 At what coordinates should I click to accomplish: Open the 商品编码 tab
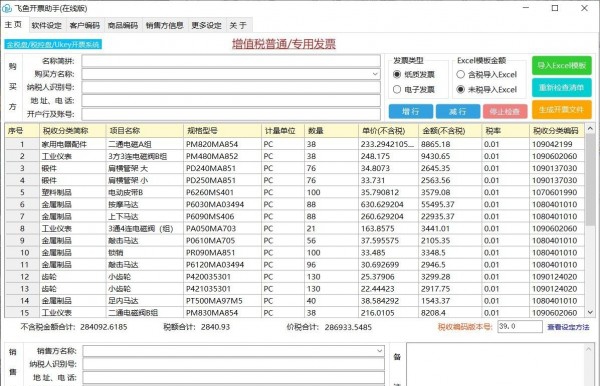tap(123, 25)
